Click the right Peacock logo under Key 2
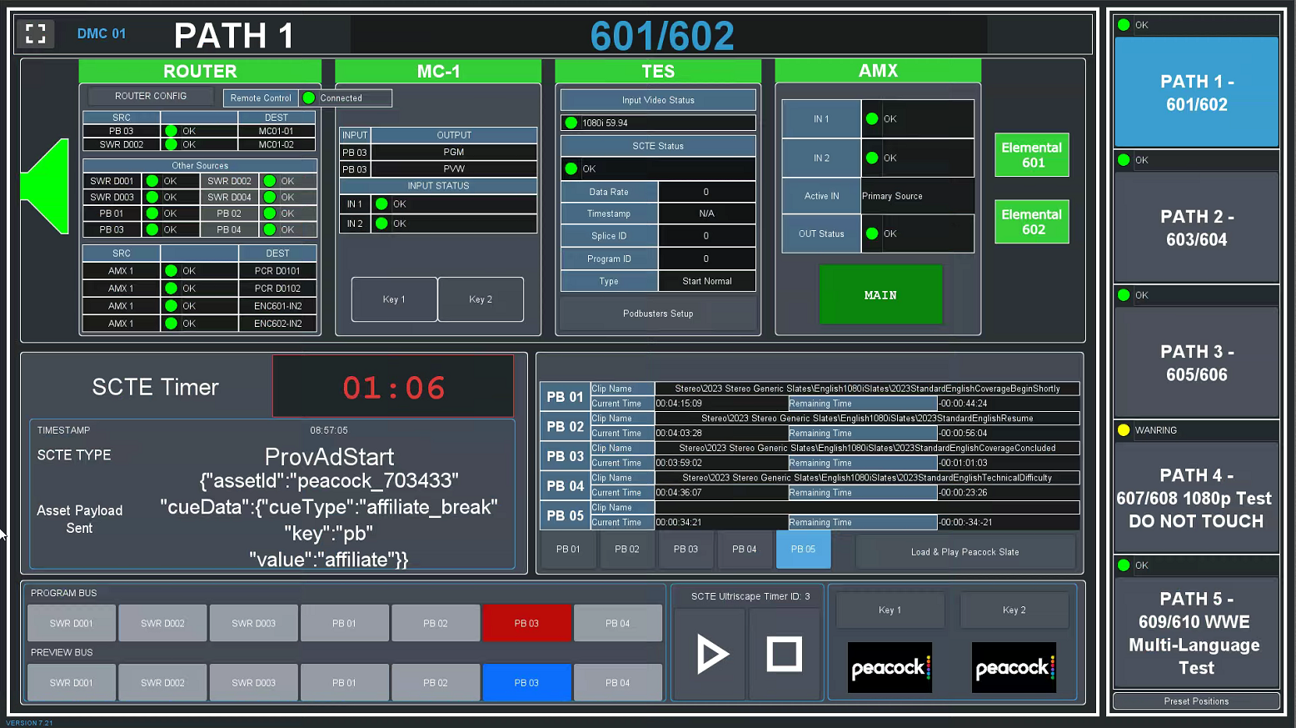Screen dimensions: 1296x728 point(1013,667)
